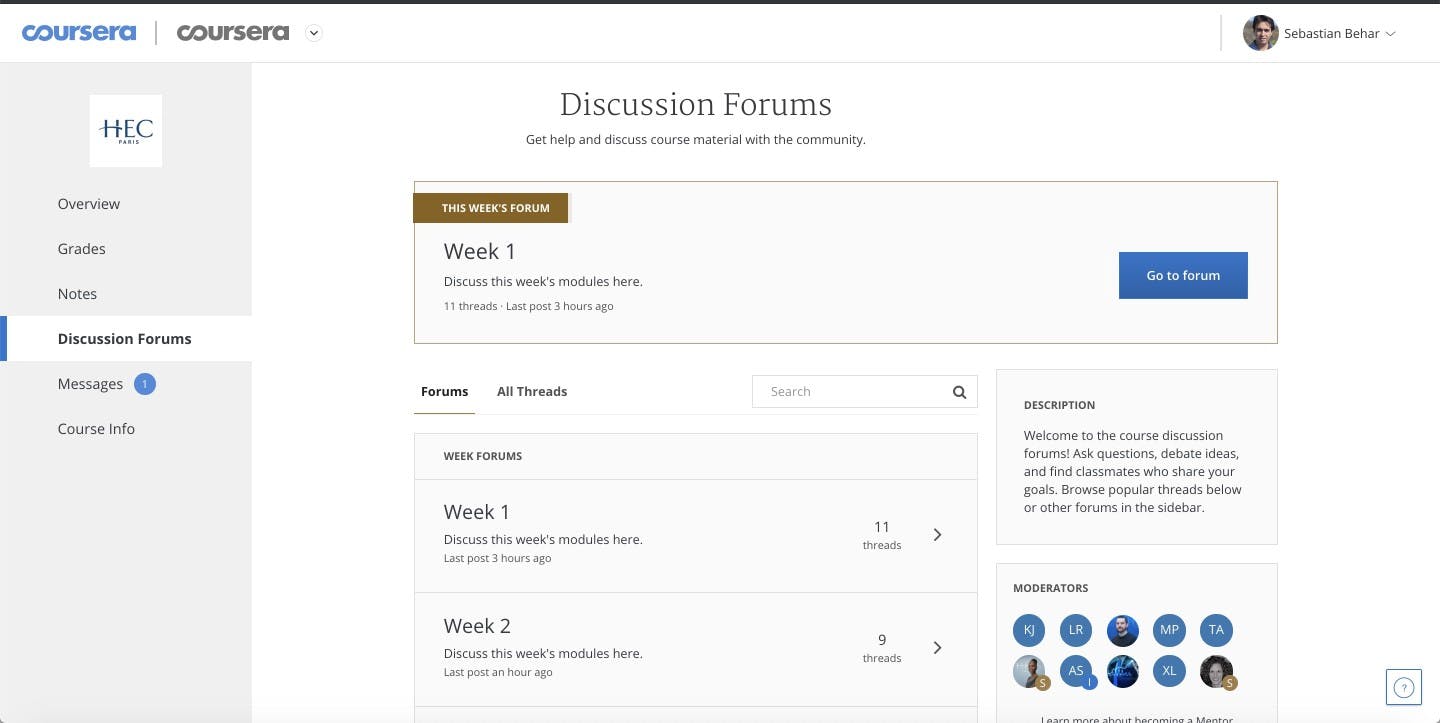Select Discussion Forums in the sidebar
Viewport: 1440px width, 723px height.
[125, 339]
